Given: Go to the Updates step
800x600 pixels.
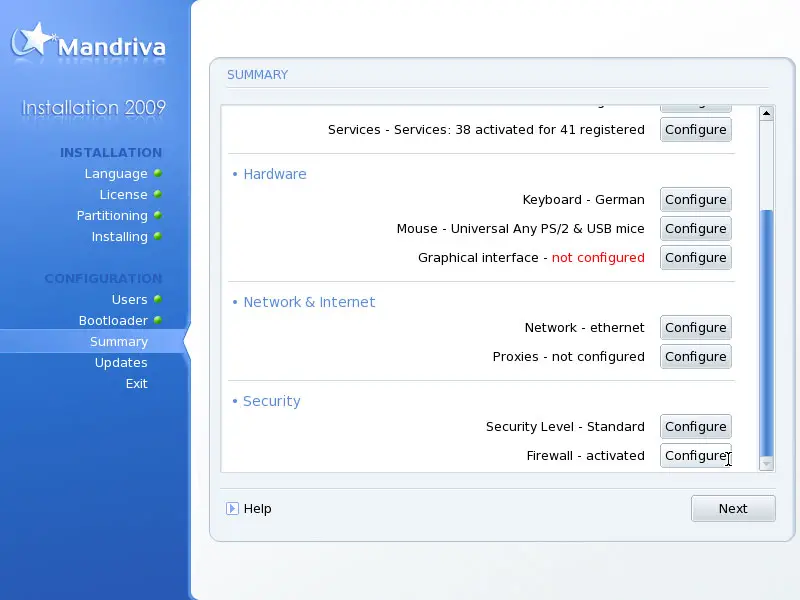Looking at the screenshot, I should pyautogui.click(x=121, y=362).
